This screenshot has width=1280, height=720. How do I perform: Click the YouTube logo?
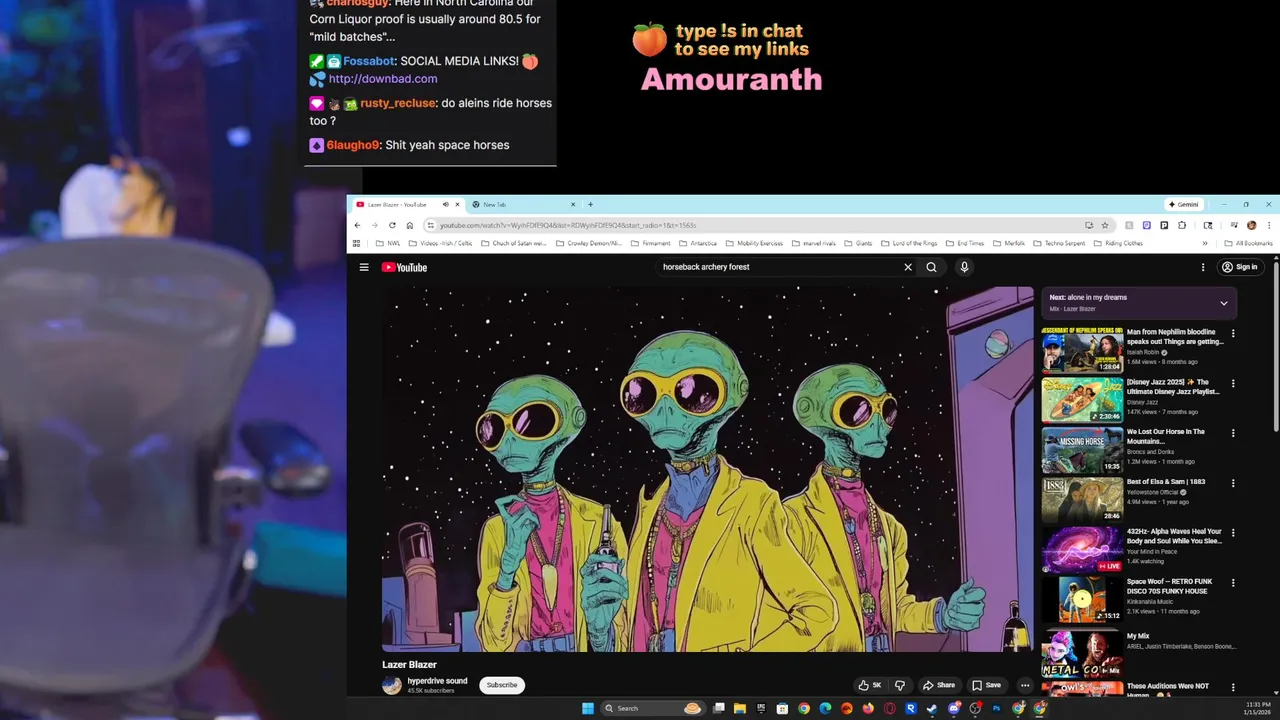(x=405, y=267)
